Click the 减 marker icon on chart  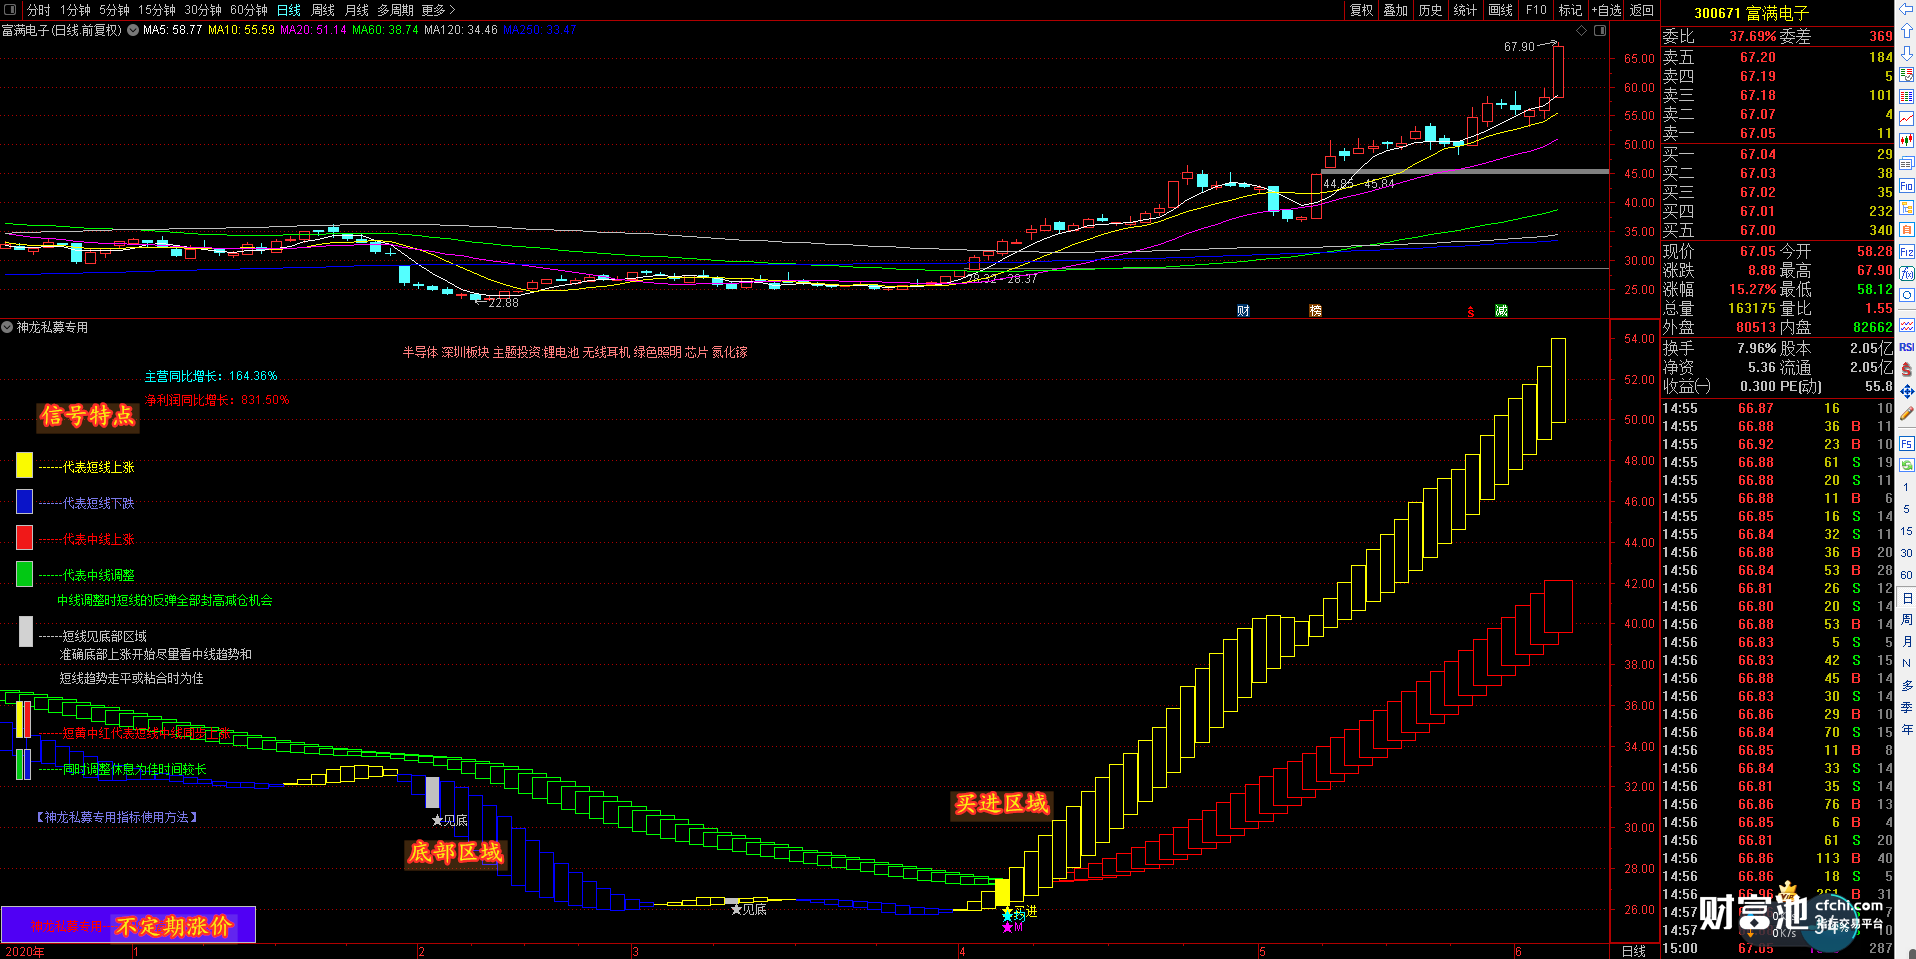1501,311
